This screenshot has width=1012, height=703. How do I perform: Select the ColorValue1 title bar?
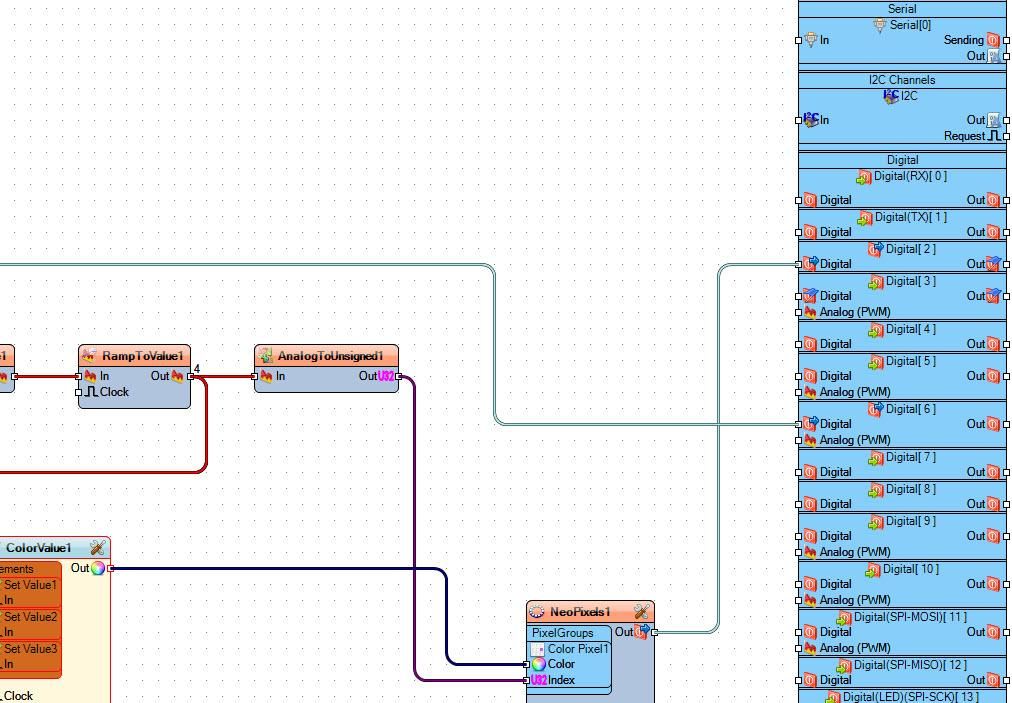(54, 548)
